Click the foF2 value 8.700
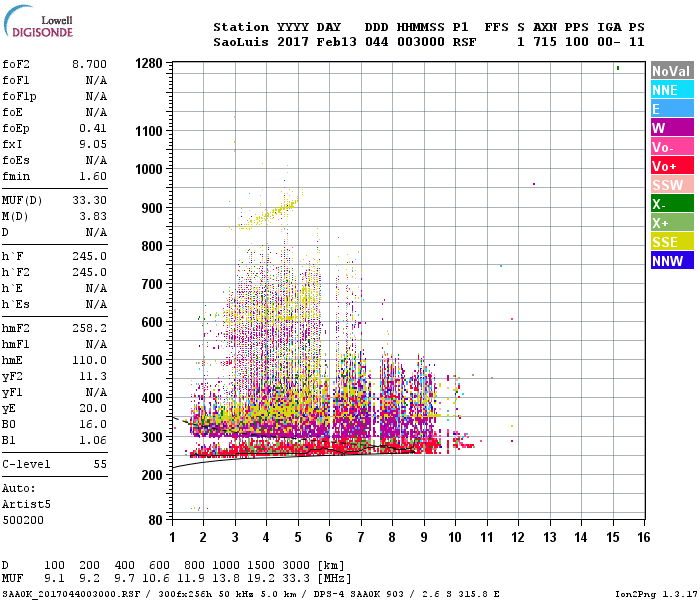 coord(89,64)
